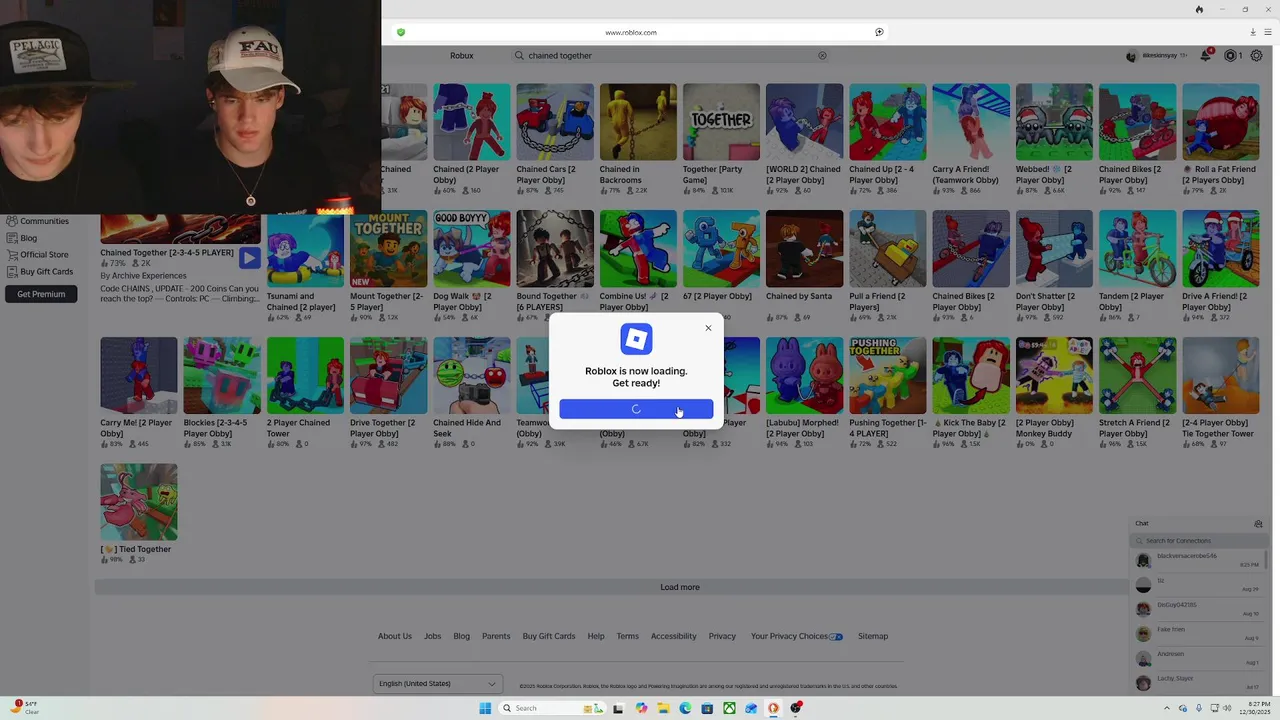Open the Privacy footer link

(722, 636)
